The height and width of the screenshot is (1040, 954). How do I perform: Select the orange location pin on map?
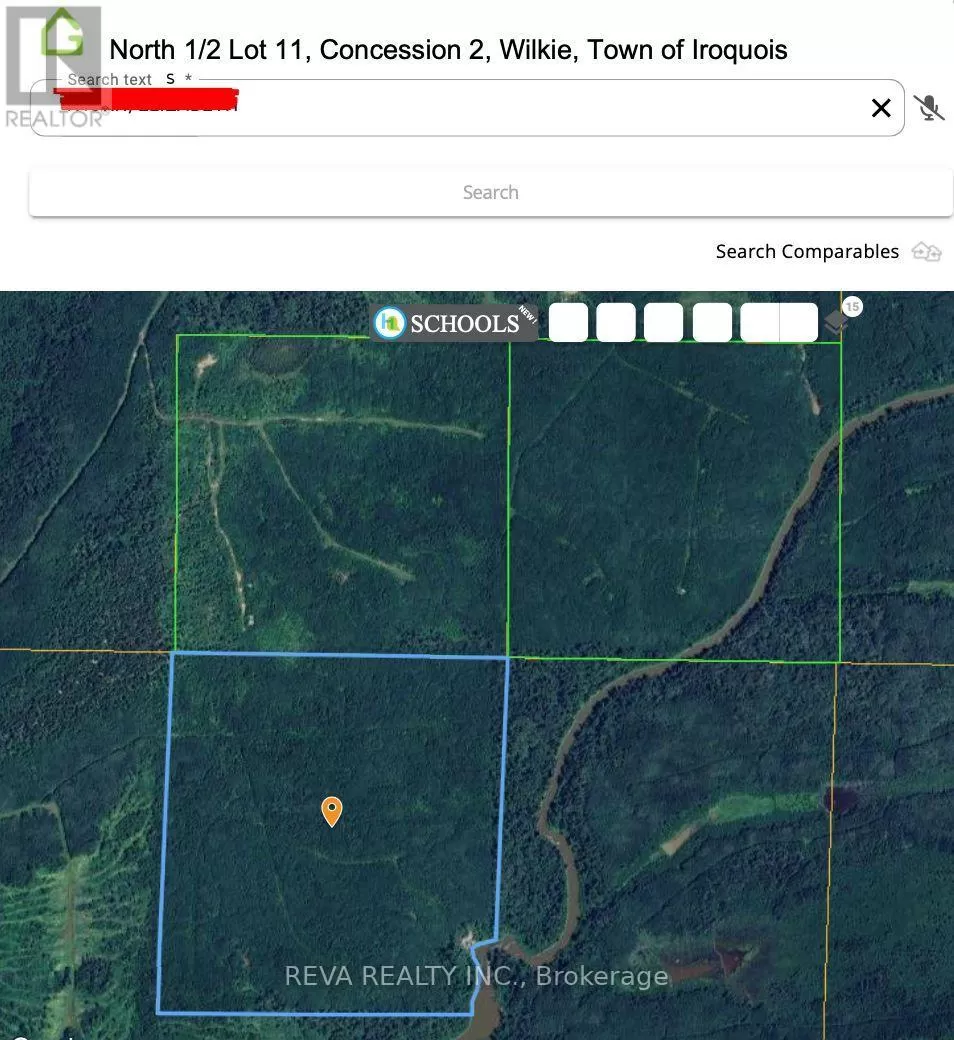point(331,810)
